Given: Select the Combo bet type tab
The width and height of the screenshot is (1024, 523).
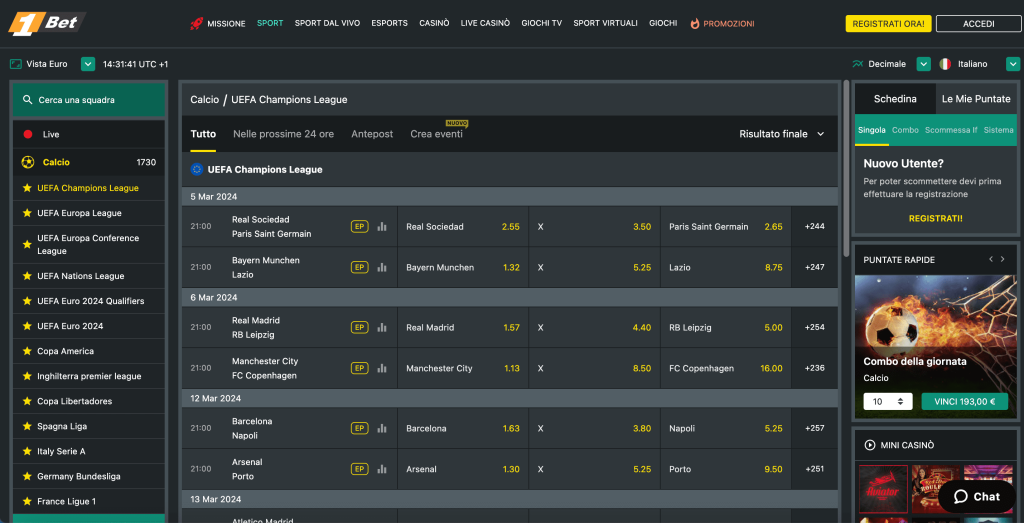Looking at the screenshot, I should pos(905,130).
